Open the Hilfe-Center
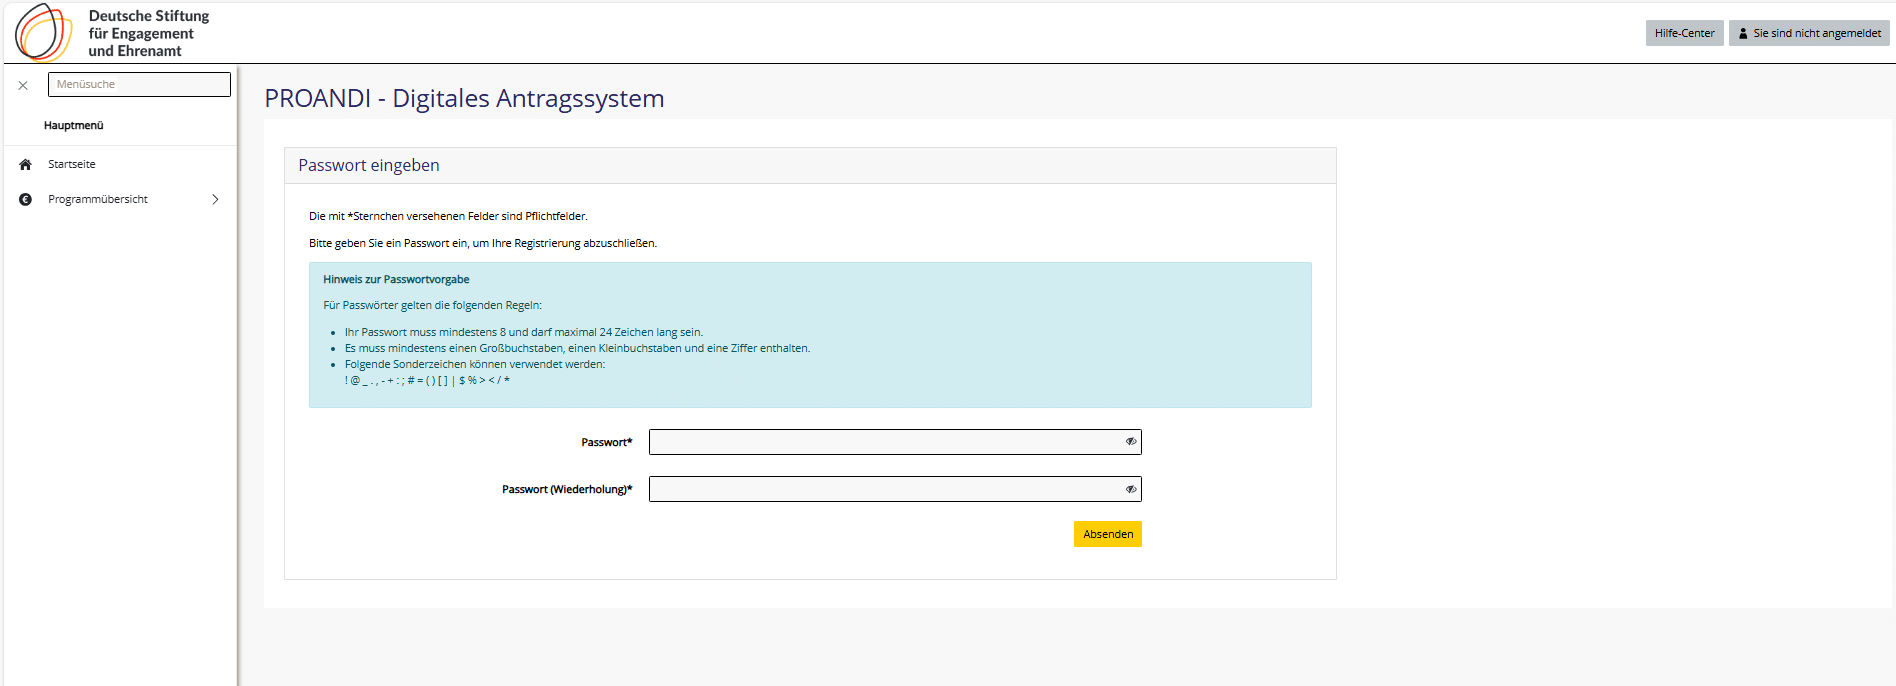1896x686 pixels. pyautogui.click(x=1684, y=33)
